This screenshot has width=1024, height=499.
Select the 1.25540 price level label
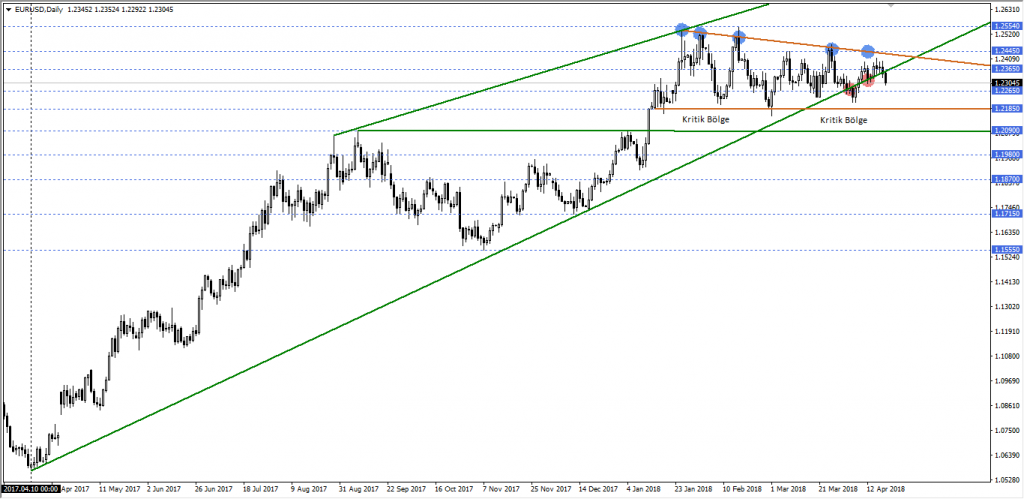[x=1006, y=26]
